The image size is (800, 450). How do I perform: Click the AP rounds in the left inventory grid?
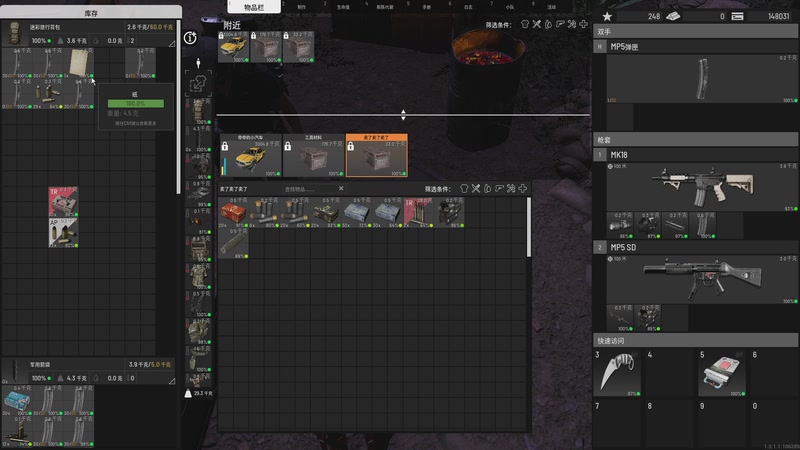(63, 233)
